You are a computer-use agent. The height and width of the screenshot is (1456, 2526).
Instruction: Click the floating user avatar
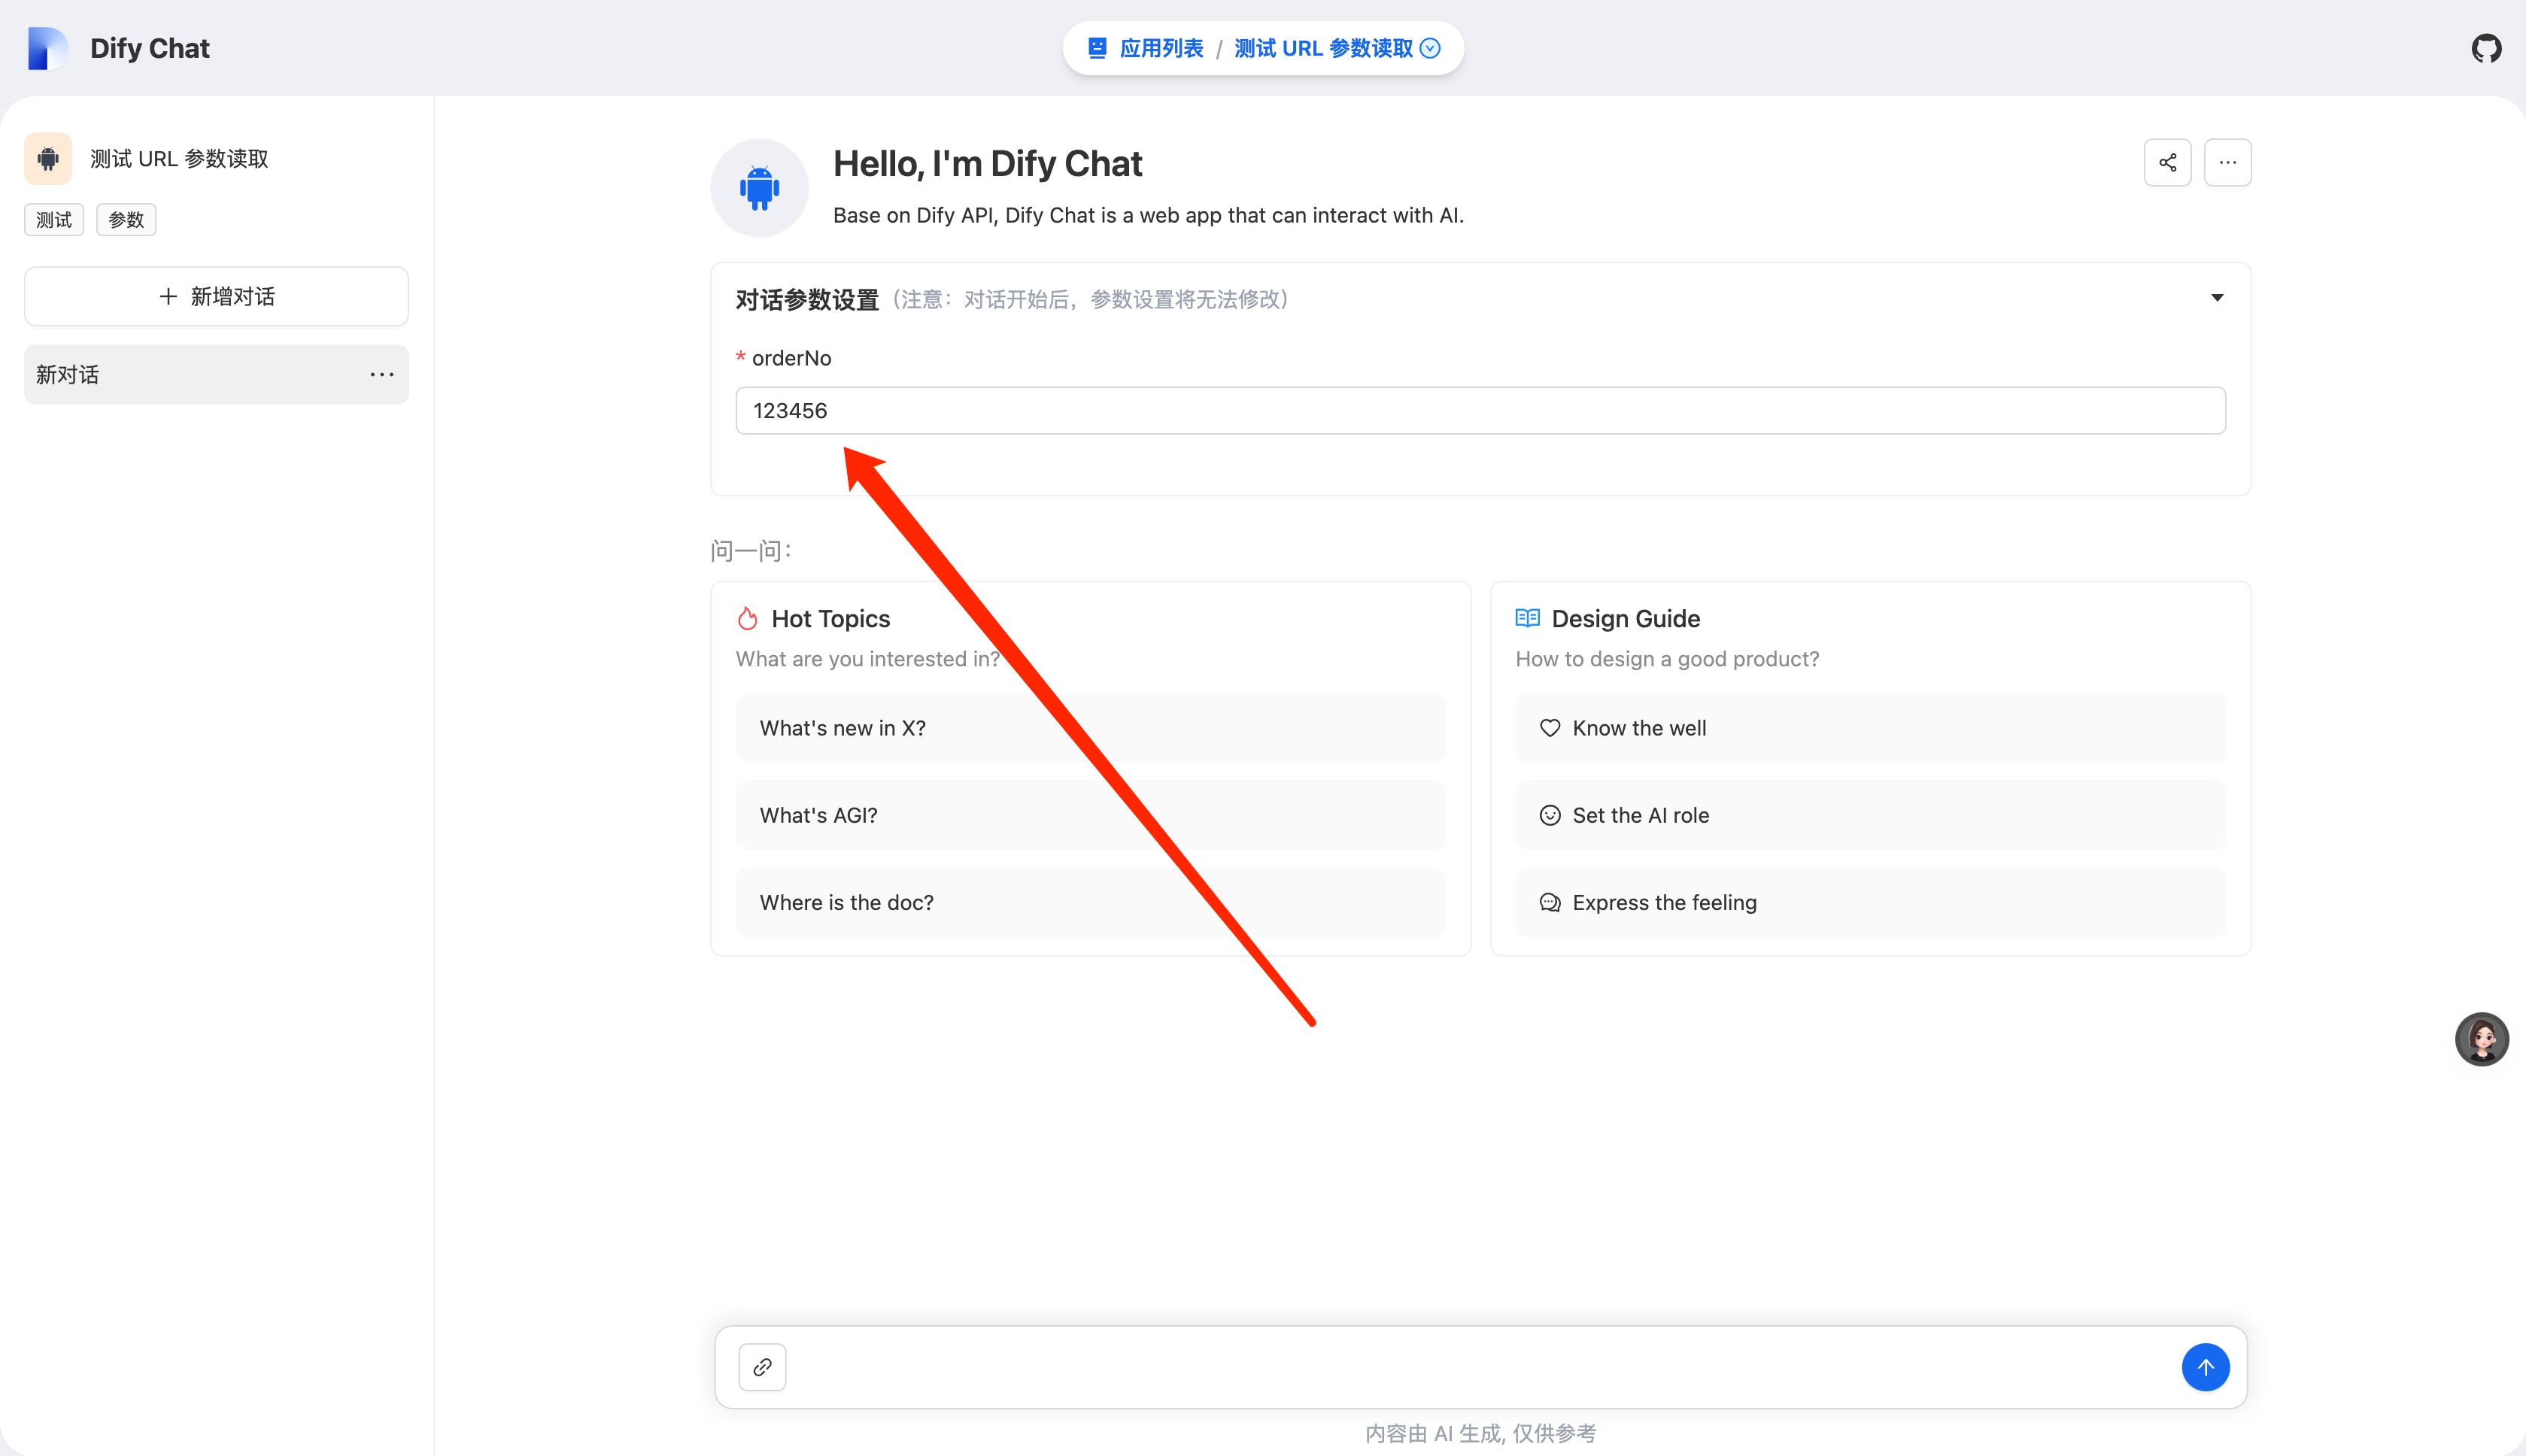pyautogui.click(x=2481, y=1039)
